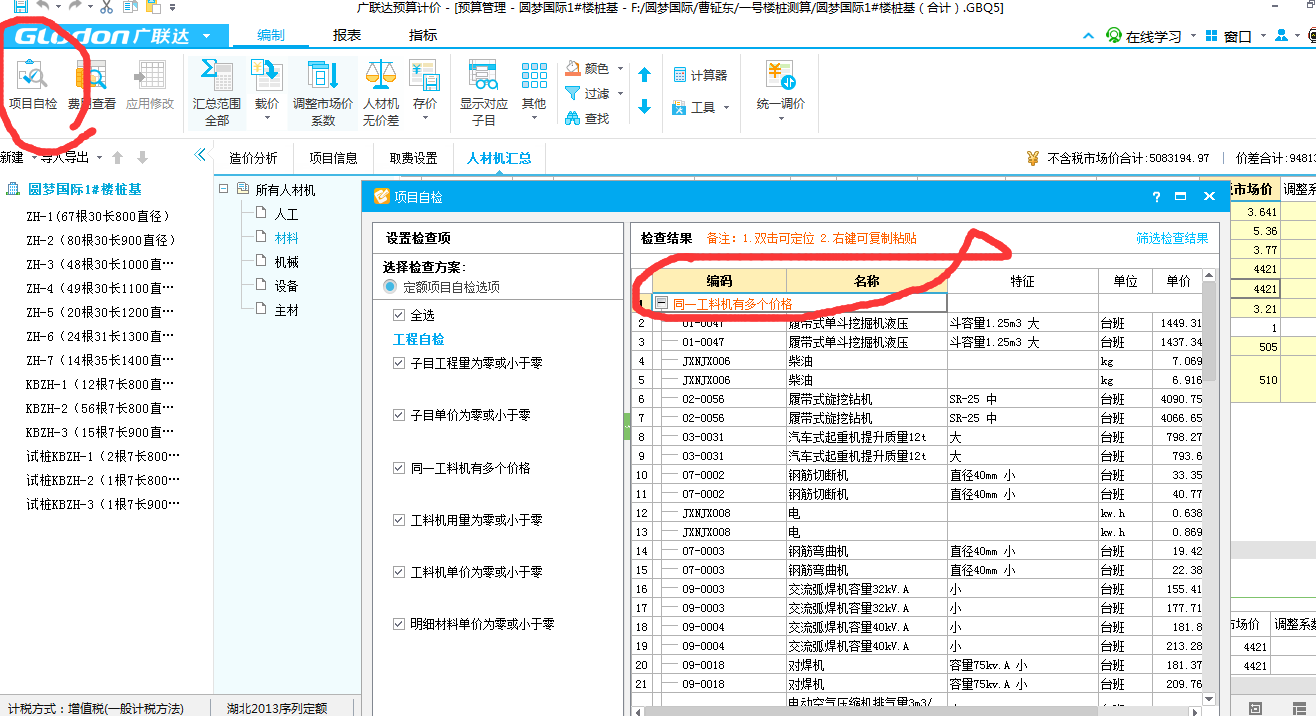
Task: Select 圆梦国际1#楼桩基 project root
Action: tap(84, 189)
